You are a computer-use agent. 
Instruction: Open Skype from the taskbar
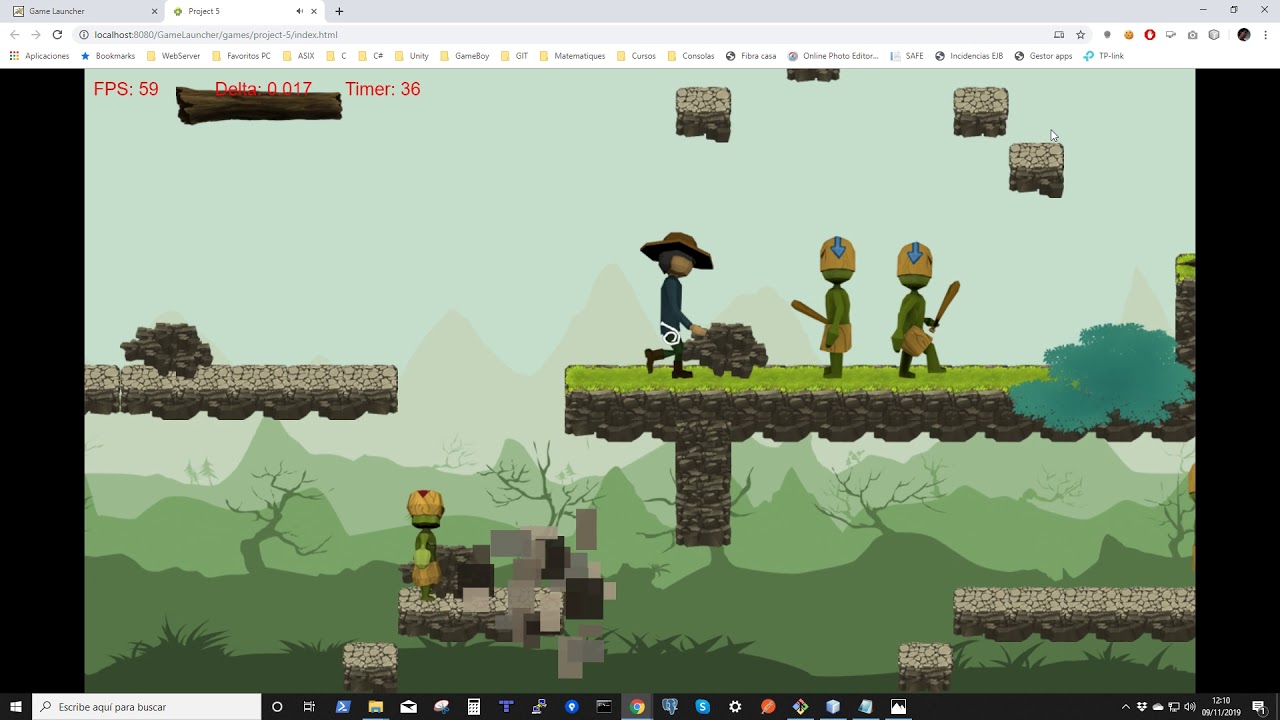(702, 707)
